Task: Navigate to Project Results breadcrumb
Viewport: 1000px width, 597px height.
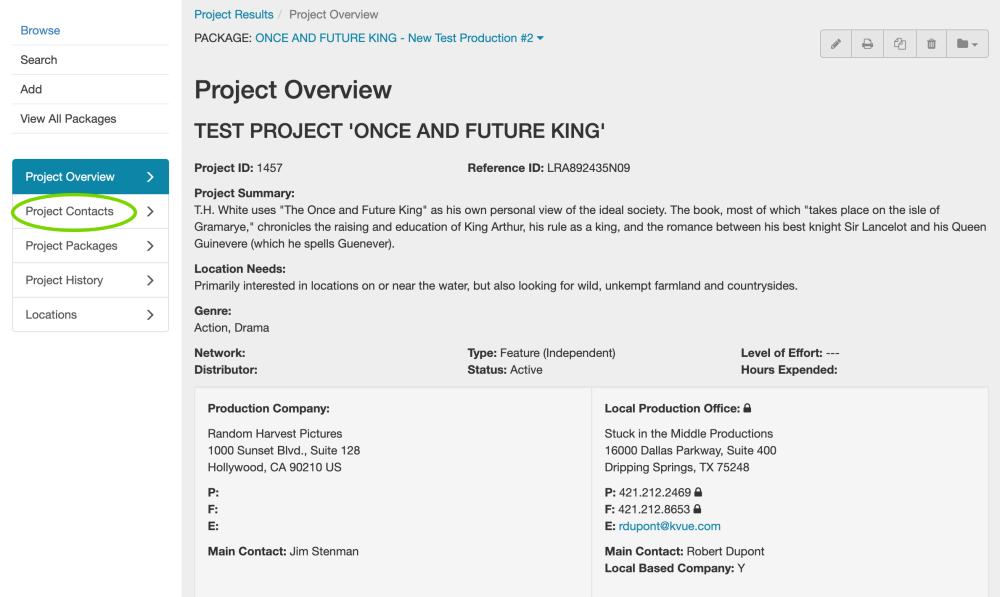Action: (234, 15)
